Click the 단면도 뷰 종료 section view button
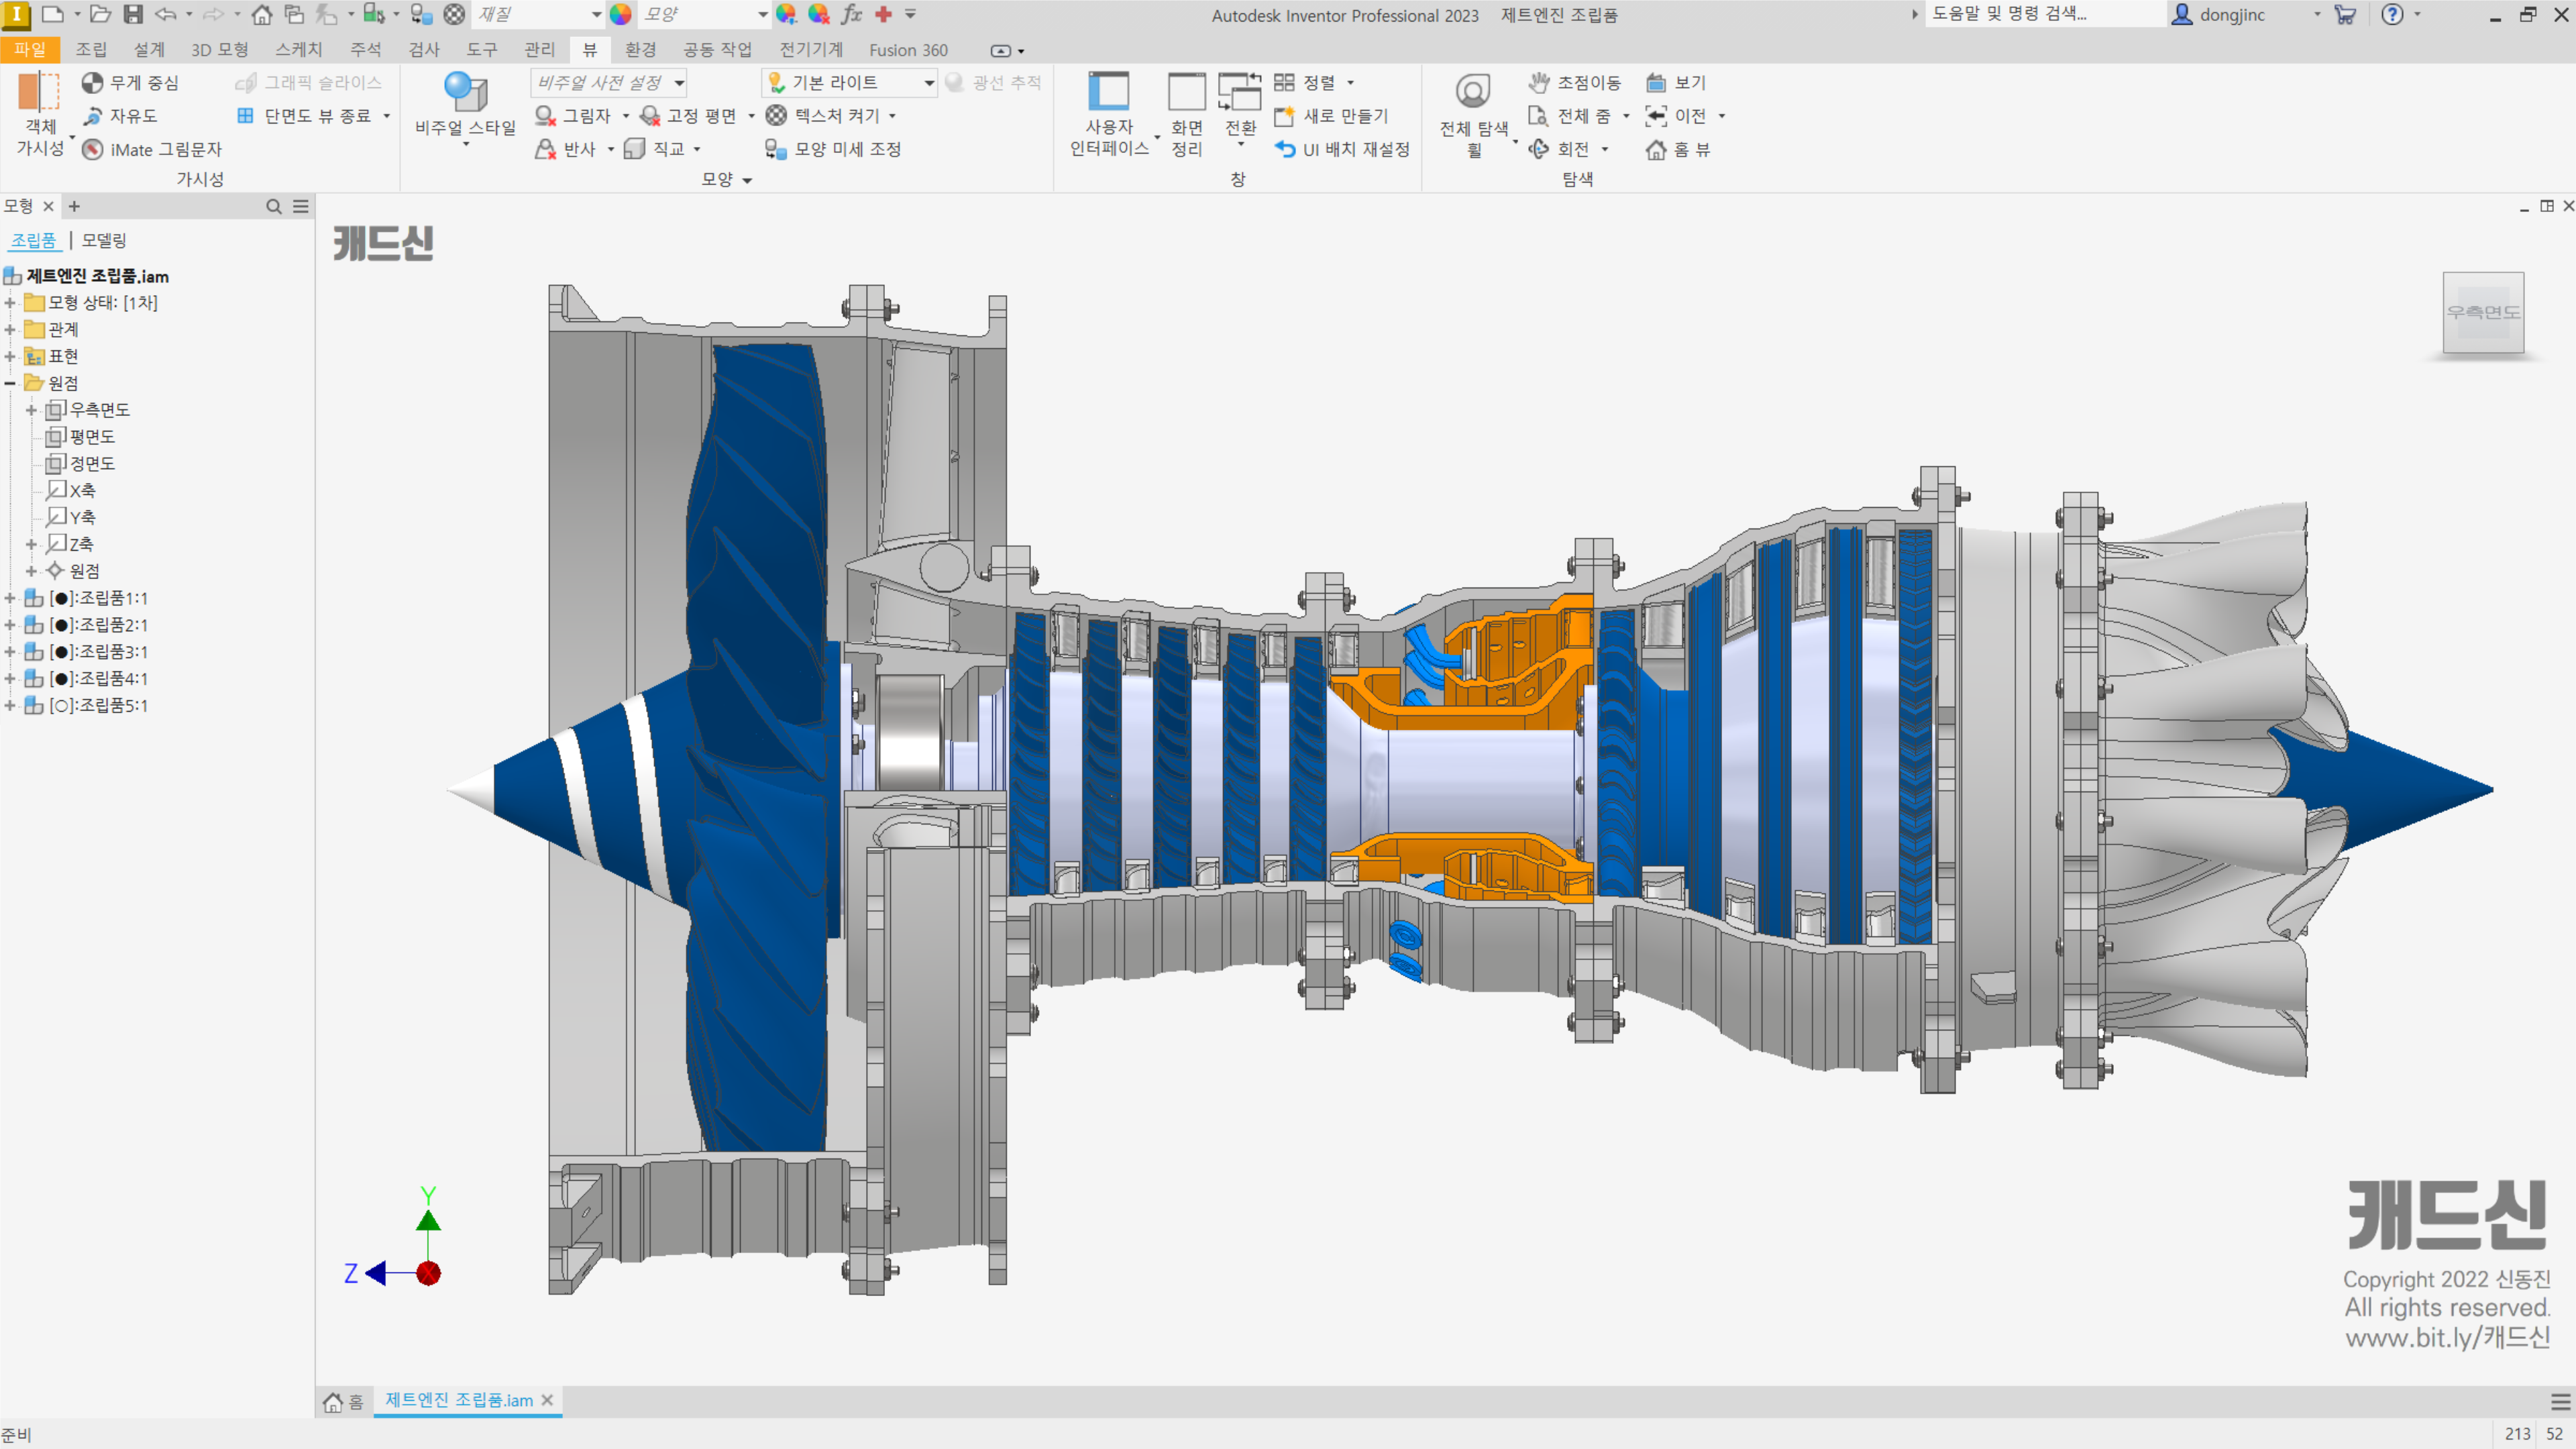The width and height of the screenshot is (2576, 1449). point(304,116)
